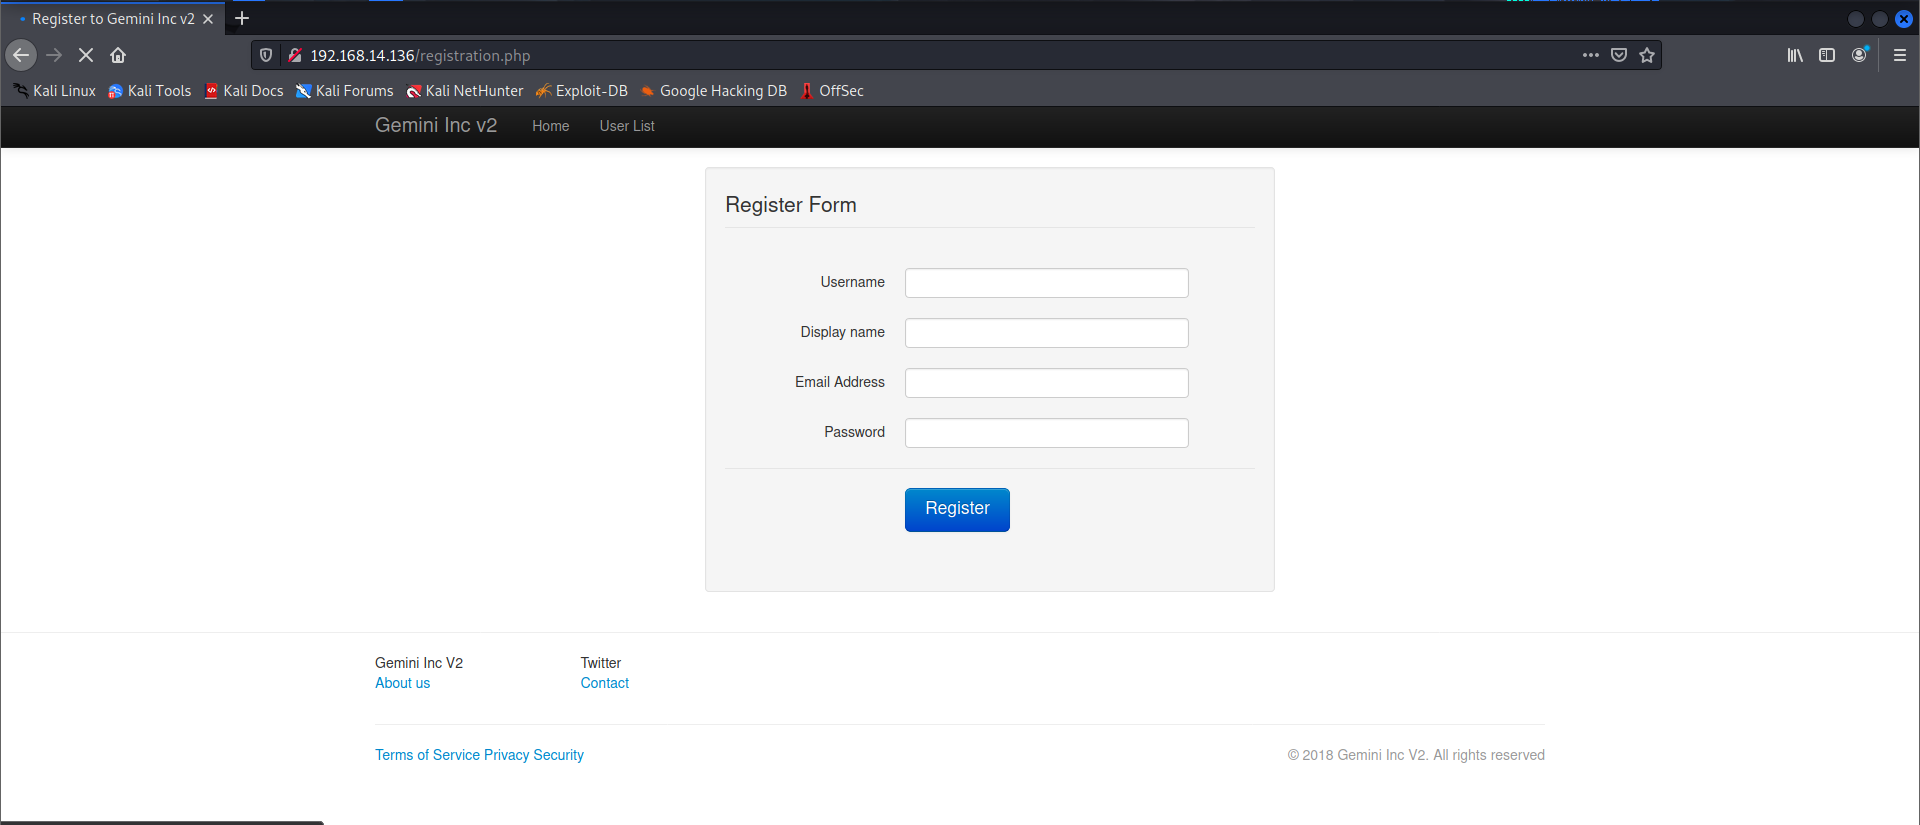
Task: Save page to Pocket icon
Action: pyautogui.click(x=1619, y=56)
